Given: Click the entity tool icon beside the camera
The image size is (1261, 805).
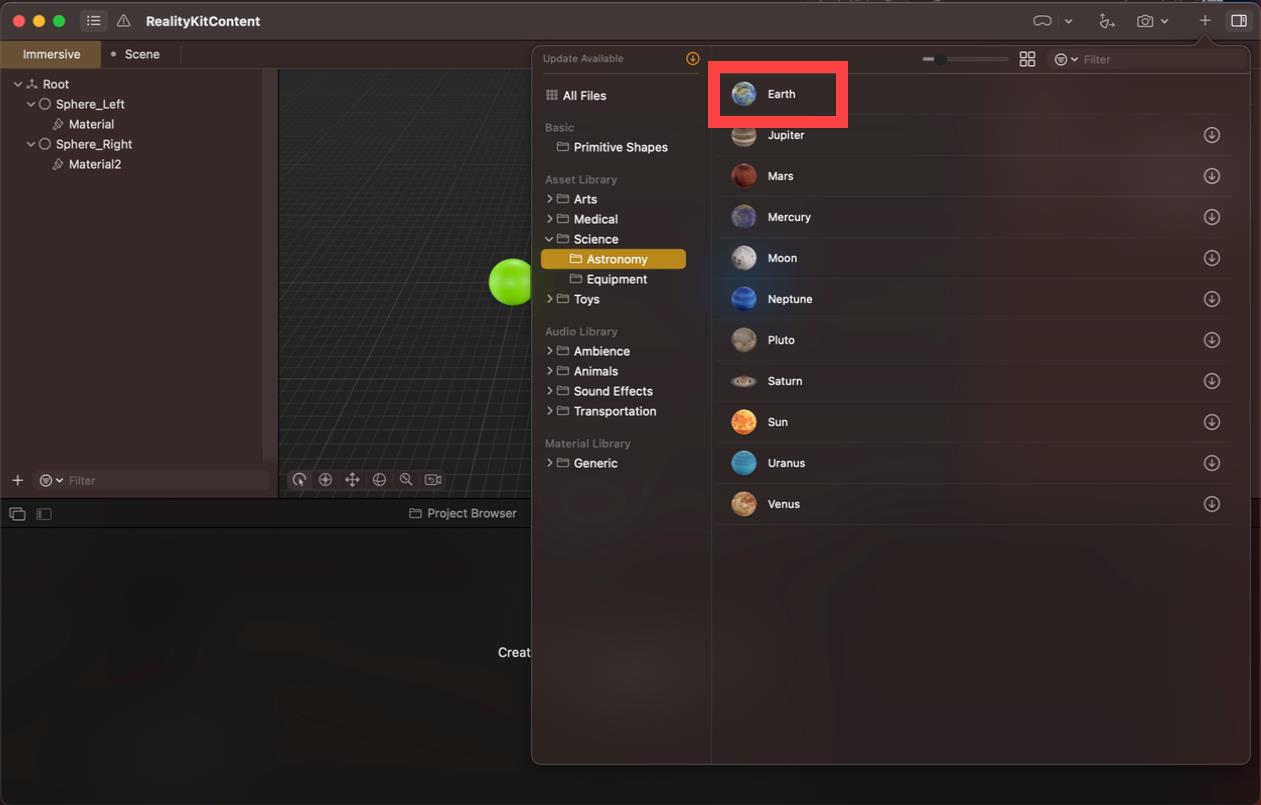Looking at the screenshot, I should point(1106,21).
